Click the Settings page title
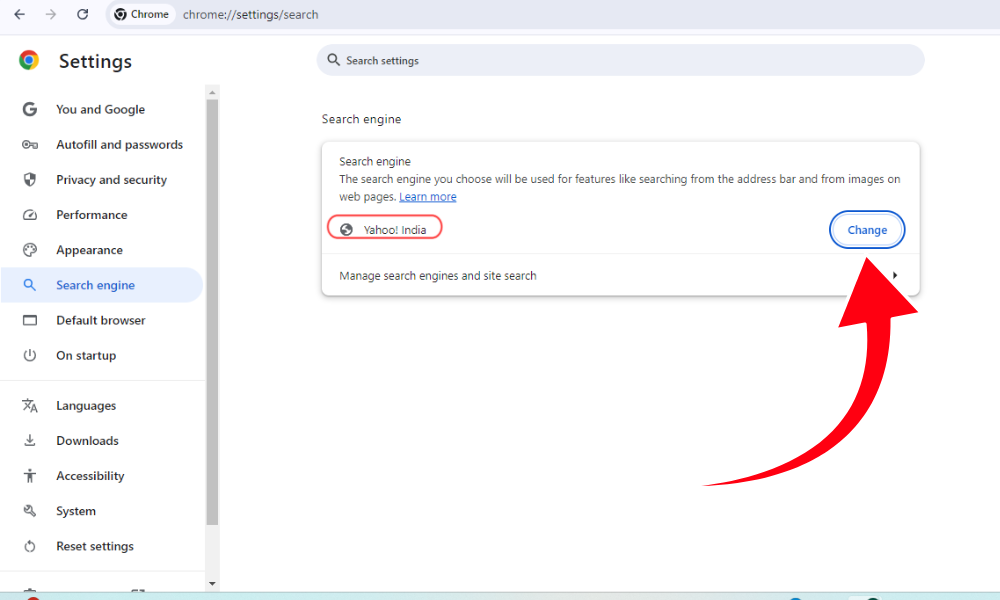This screenshot has height=600, width=1000. pos(96,61)
